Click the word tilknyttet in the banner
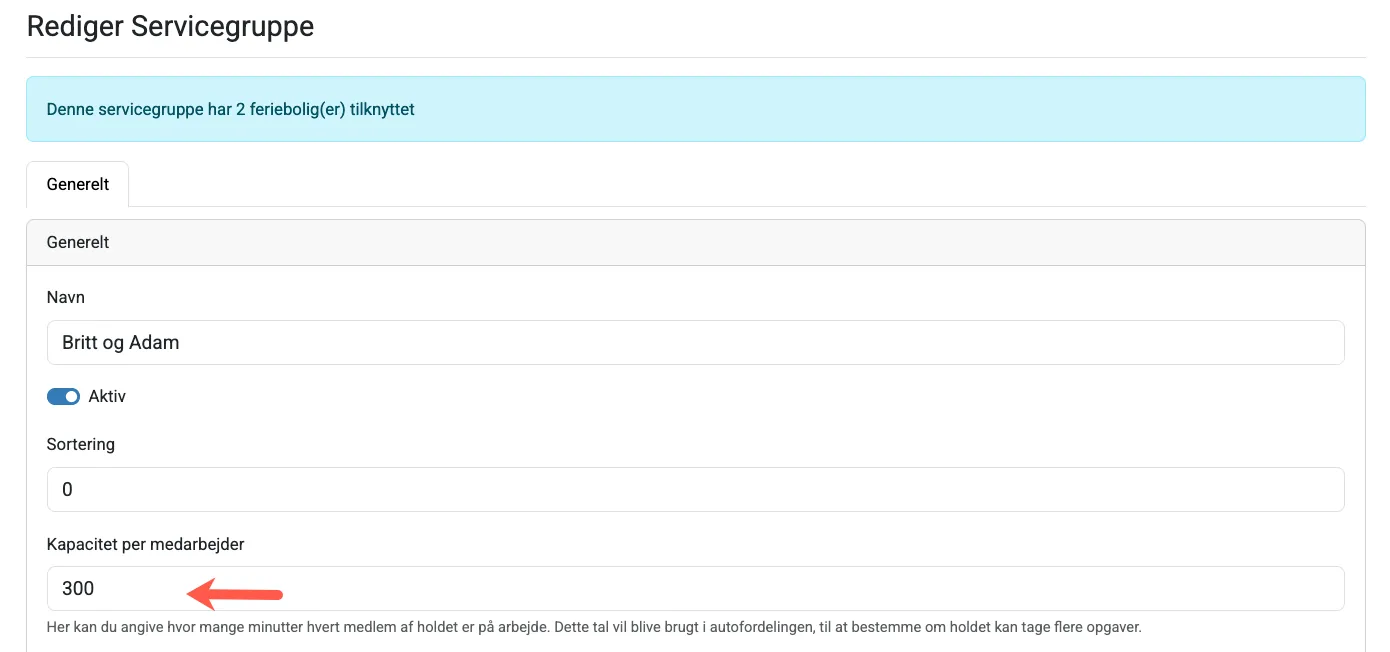Image resolution: width=1390 pixels, height=652 pixels. 382,109
